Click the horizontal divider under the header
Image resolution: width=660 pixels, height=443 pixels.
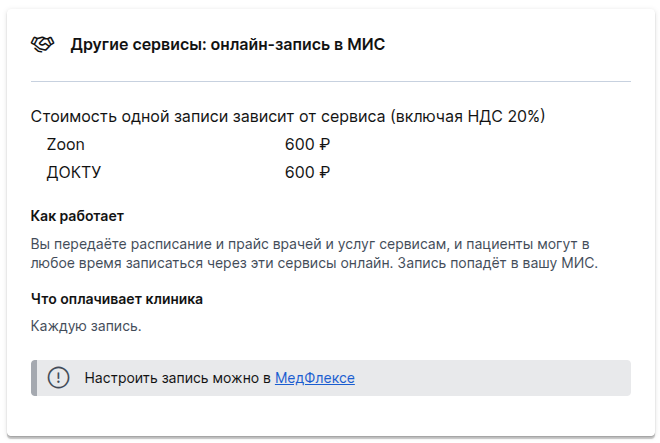tap(331, 81)
